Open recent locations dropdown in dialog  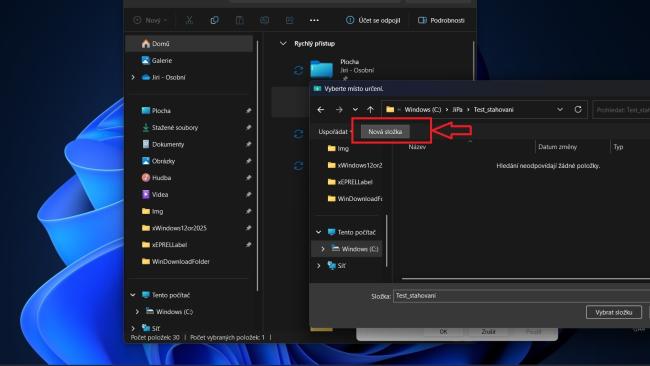pyautogui.click(x=355, y=109)
